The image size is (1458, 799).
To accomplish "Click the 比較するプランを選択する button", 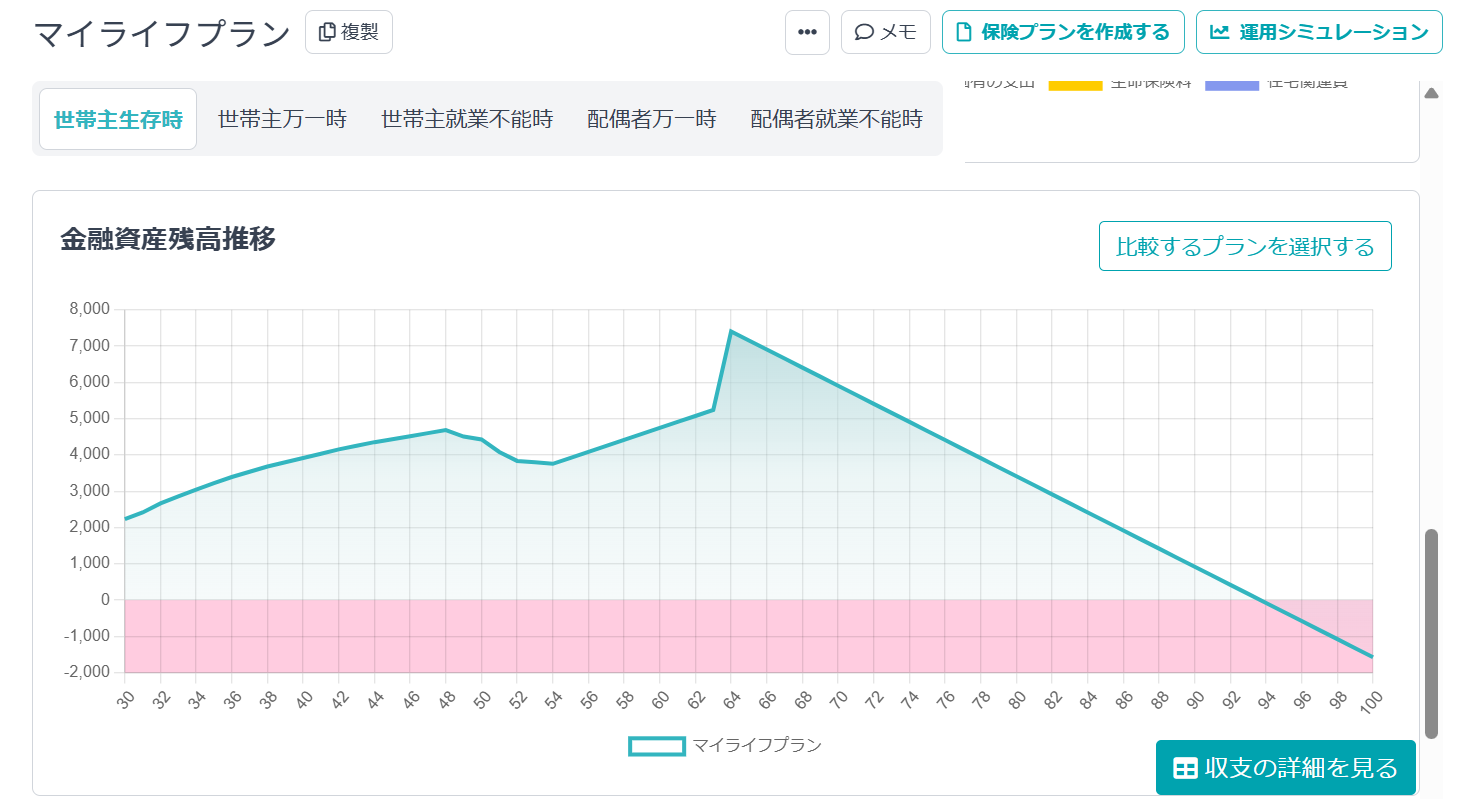I will (x=1245, y=245).
